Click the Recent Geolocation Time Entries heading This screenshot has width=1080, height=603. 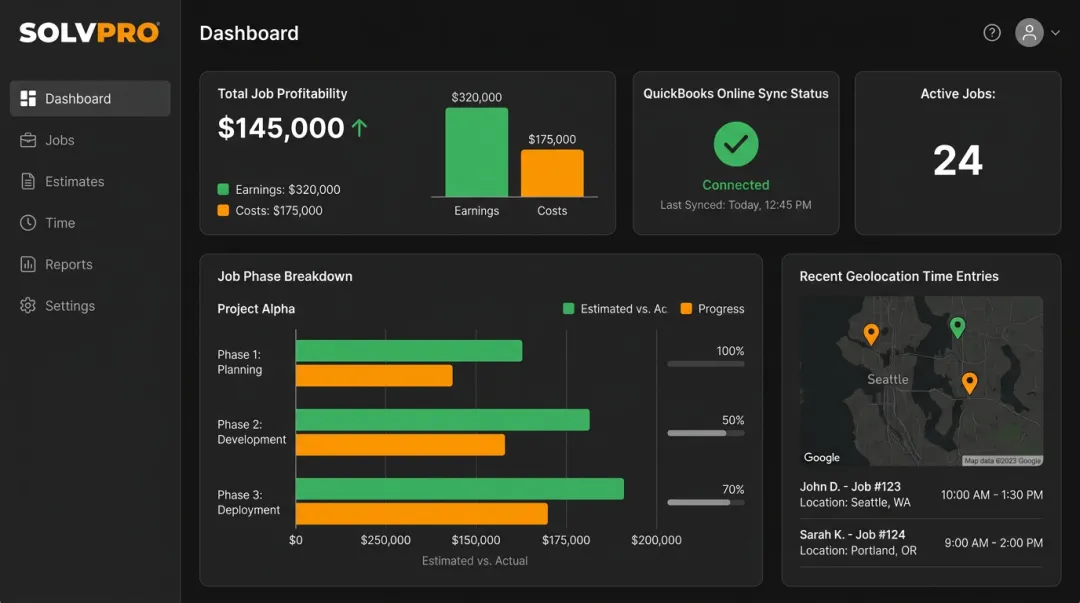[899, 276]
